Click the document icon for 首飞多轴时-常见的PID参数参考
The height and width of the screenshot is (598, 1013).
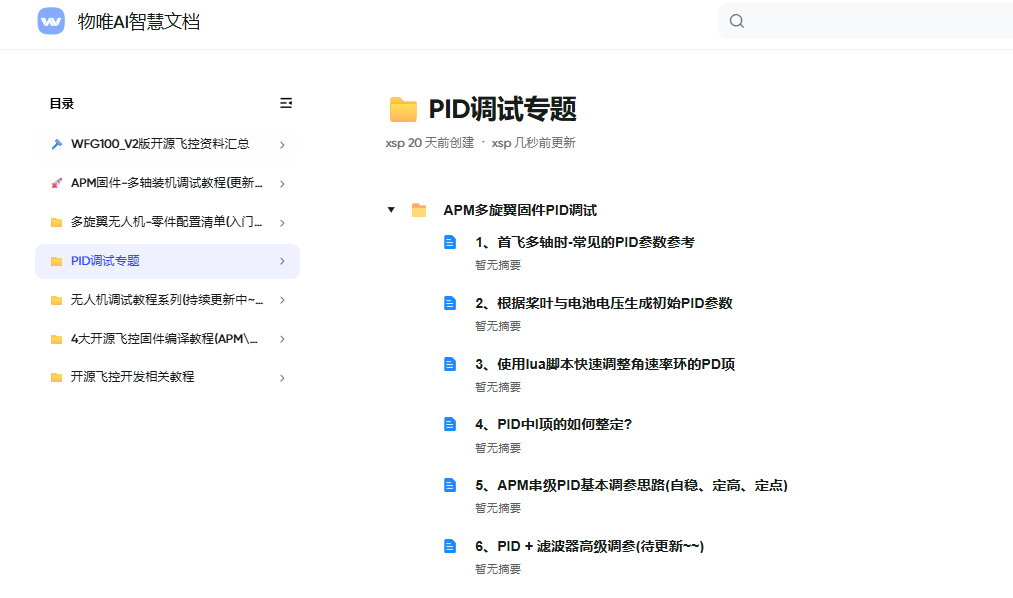(450, 242)
